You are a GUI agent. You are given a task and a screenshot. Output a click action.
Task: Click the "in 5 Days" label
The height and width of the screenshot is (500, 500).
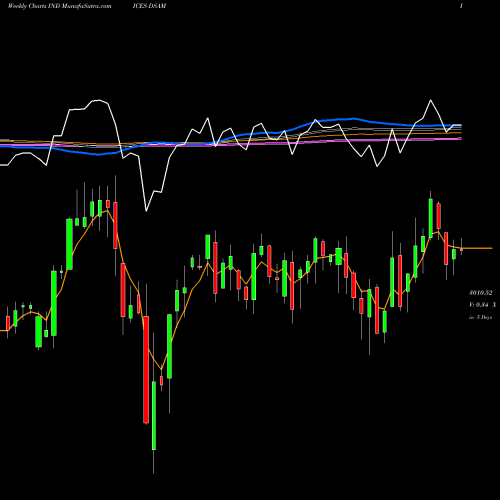coord(480,317)
